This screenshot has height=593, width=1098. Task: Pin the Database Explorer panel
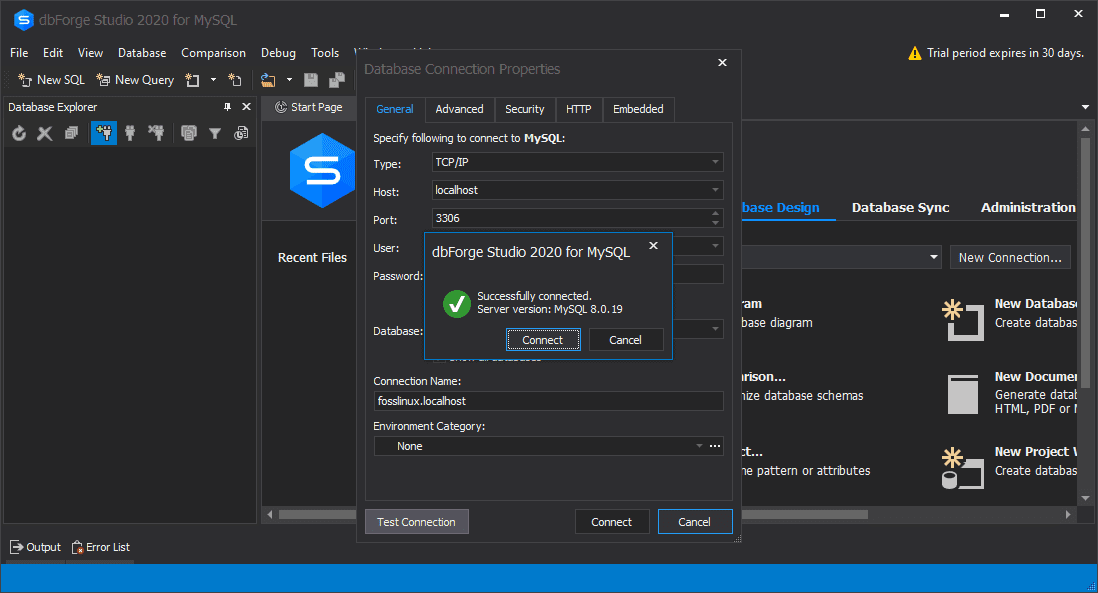pyautogui.click(x=227, y=106)
